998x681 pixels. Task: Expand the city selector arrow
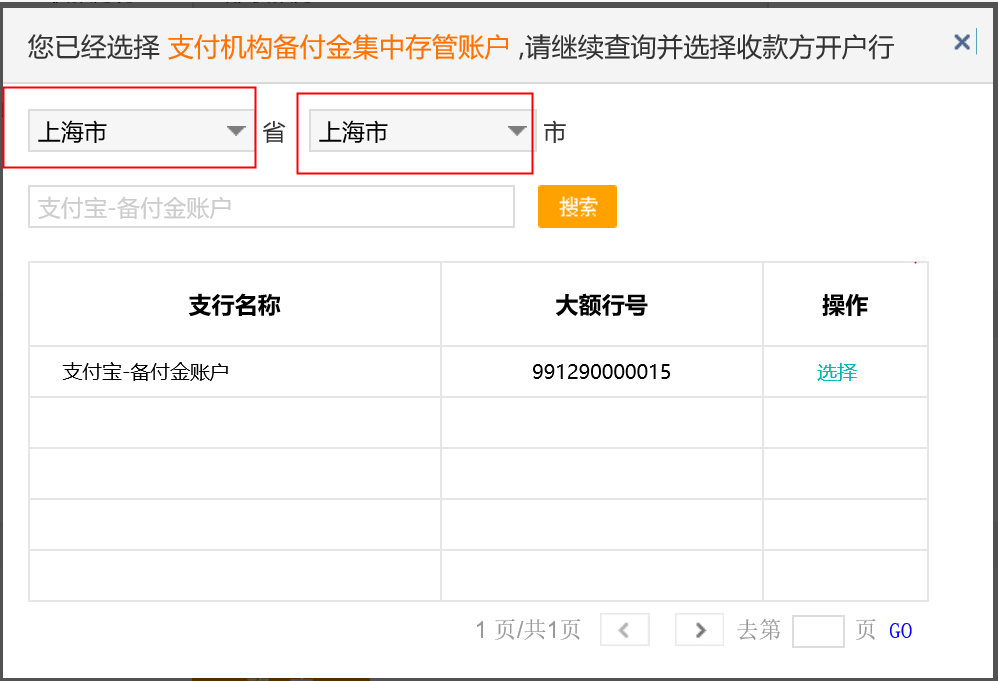[516, 130]
